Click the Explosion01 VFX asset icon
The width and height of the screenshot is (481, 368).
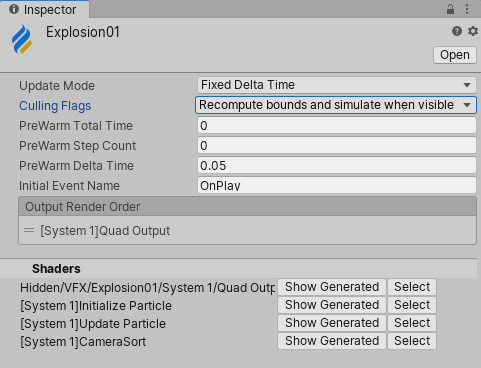point(22,39)
